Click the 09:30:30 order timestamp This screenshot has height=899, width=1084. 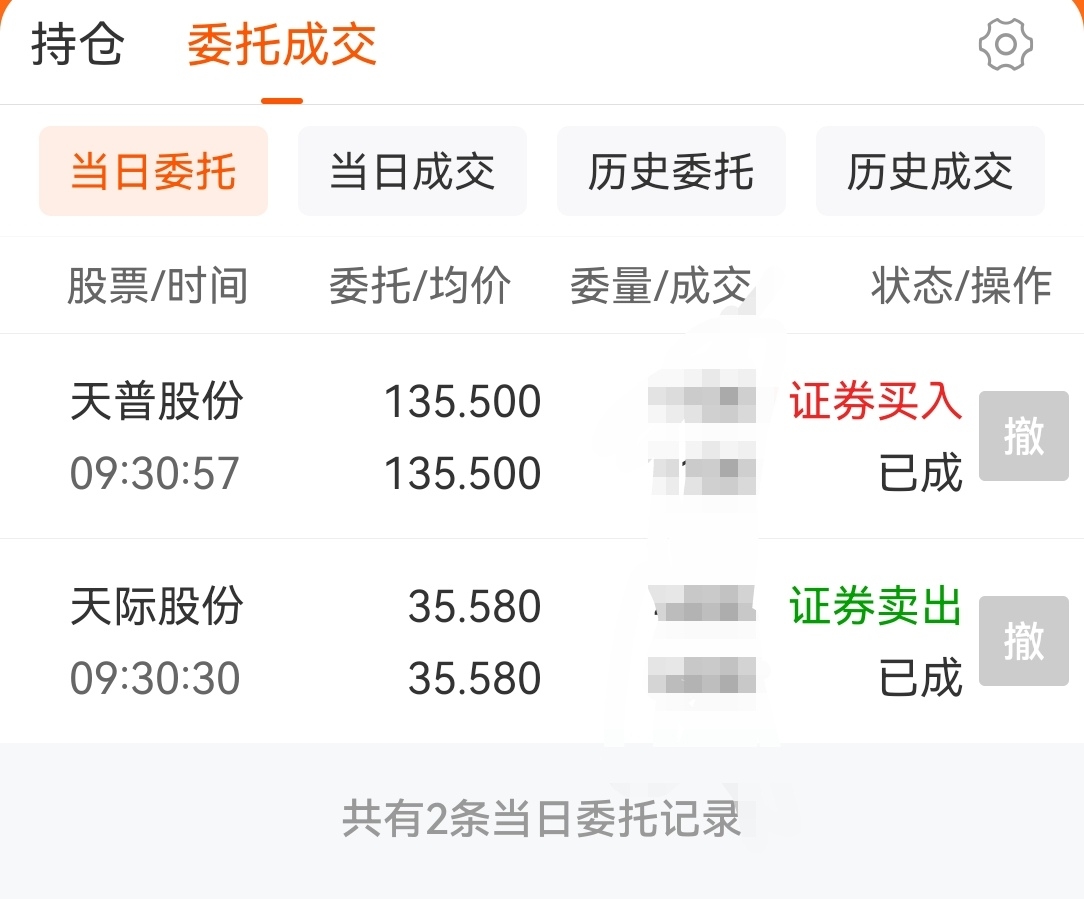click(x=155, y=679)
